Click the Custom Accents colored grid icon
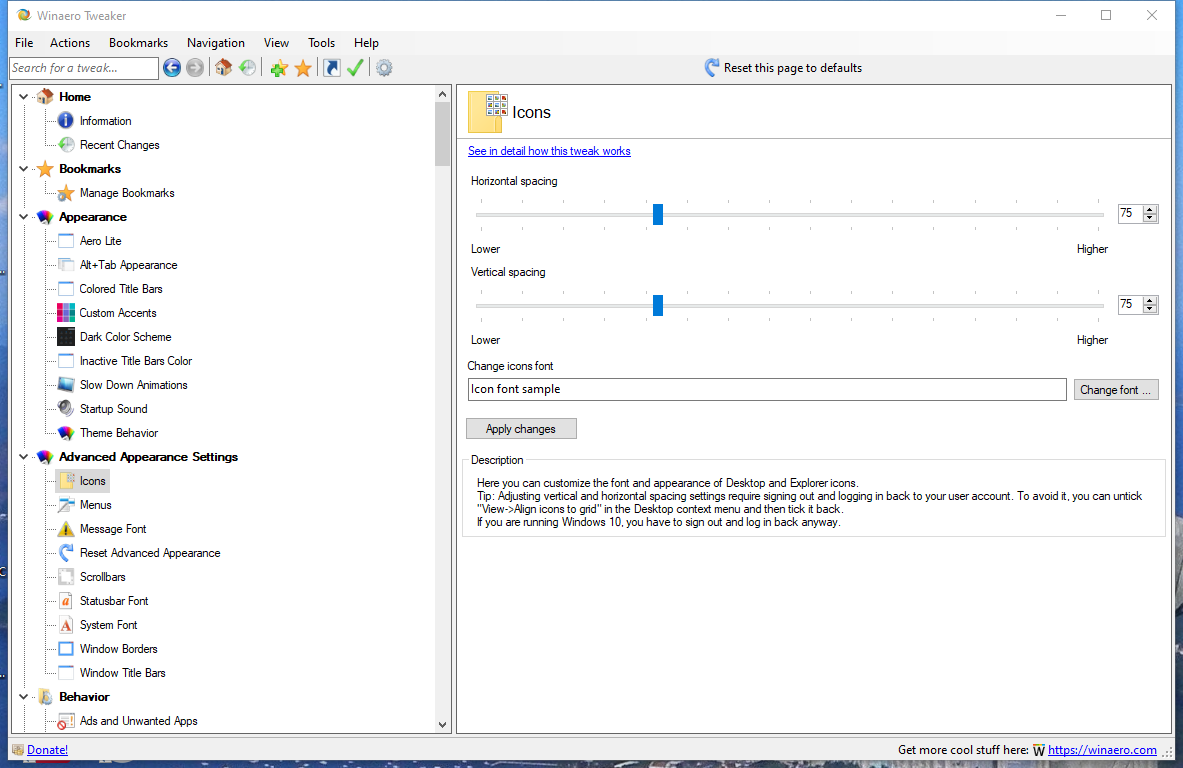 66,313
